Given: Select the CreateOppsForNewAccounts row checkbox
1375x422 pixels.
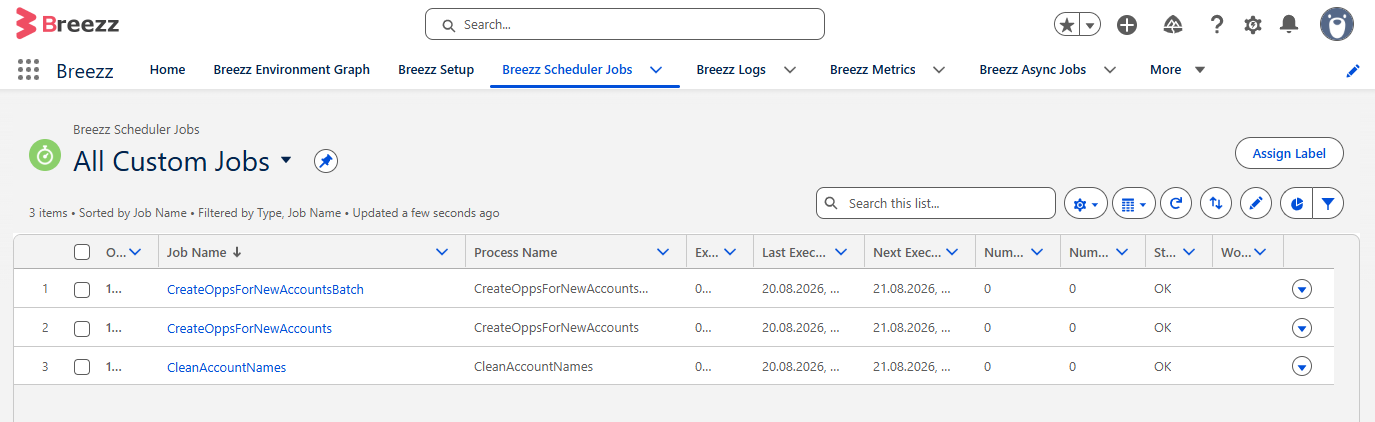Looking at the screenshot, I should pyautogui.click(x=82, y=328).
